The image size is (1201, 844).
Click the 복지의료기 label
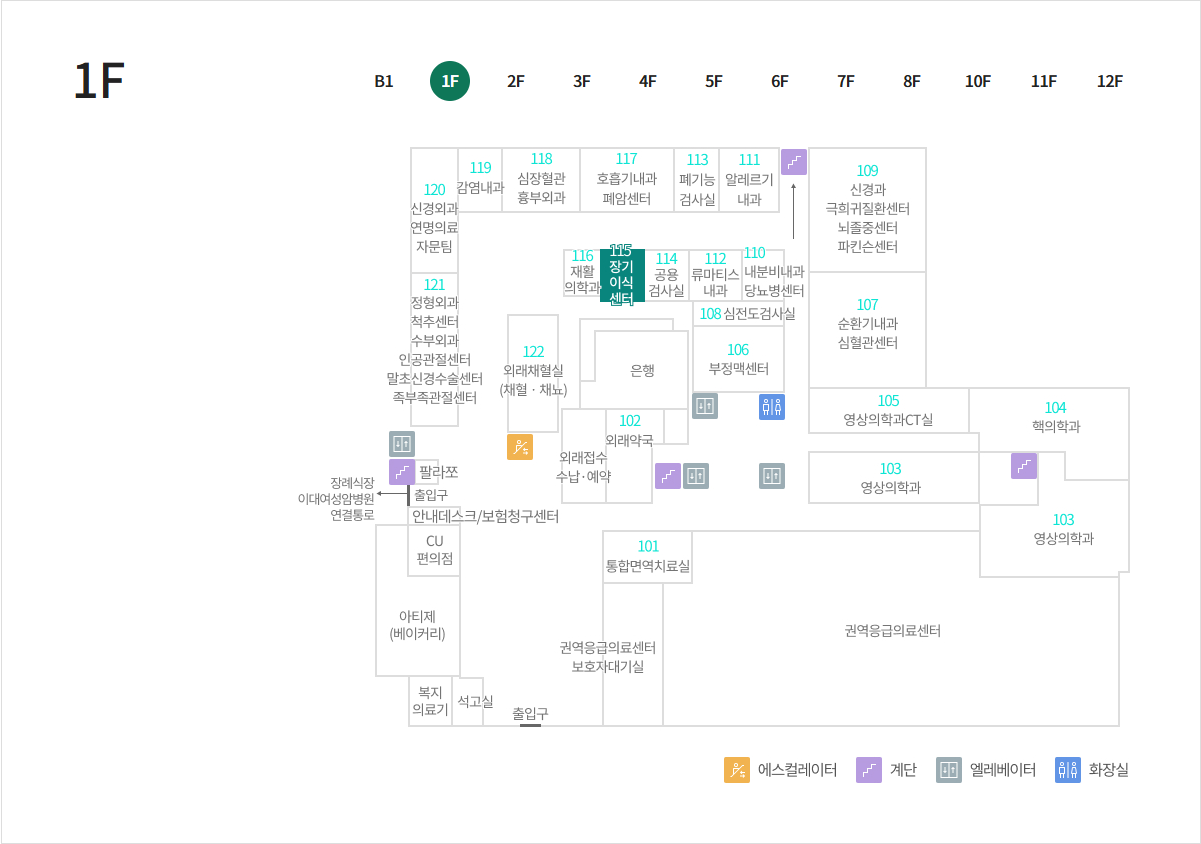430,701
